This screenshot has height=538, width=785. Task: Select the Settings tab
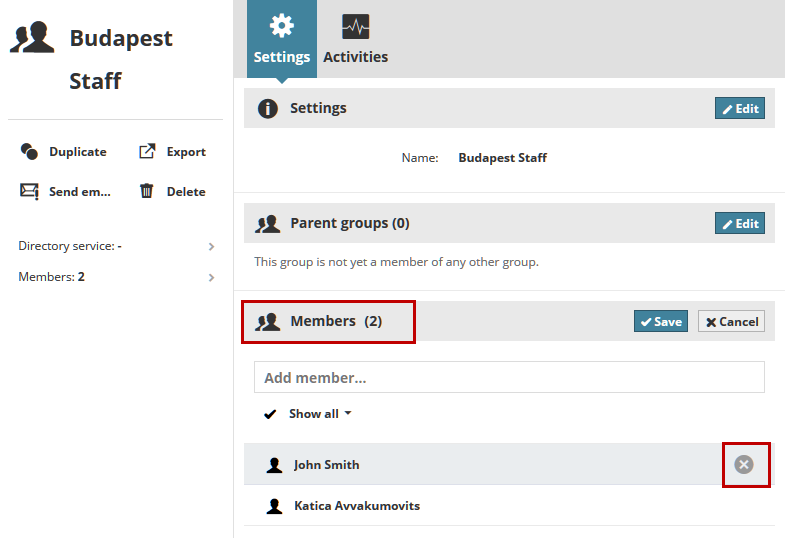pyautogui.click(x=282, y=40)
